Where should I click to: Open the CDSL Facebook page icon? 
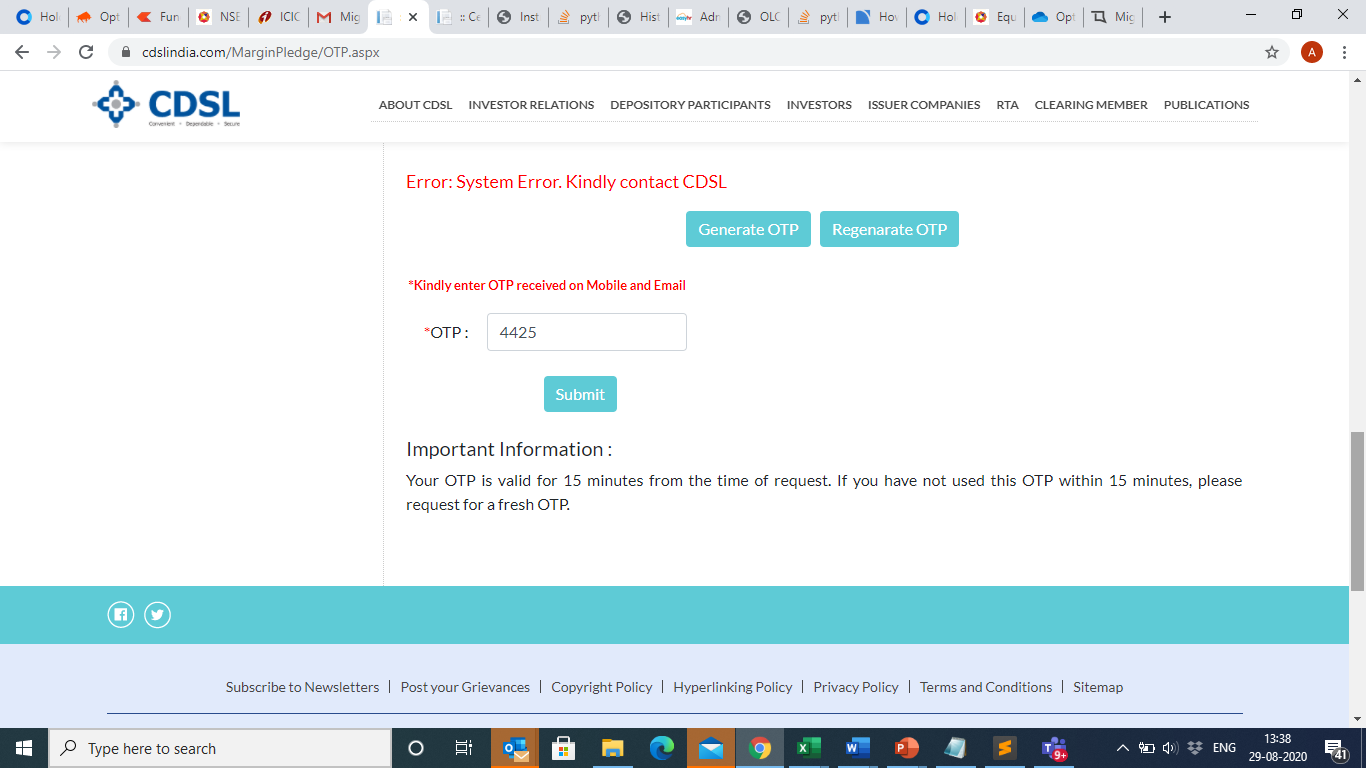coord(120,615)
